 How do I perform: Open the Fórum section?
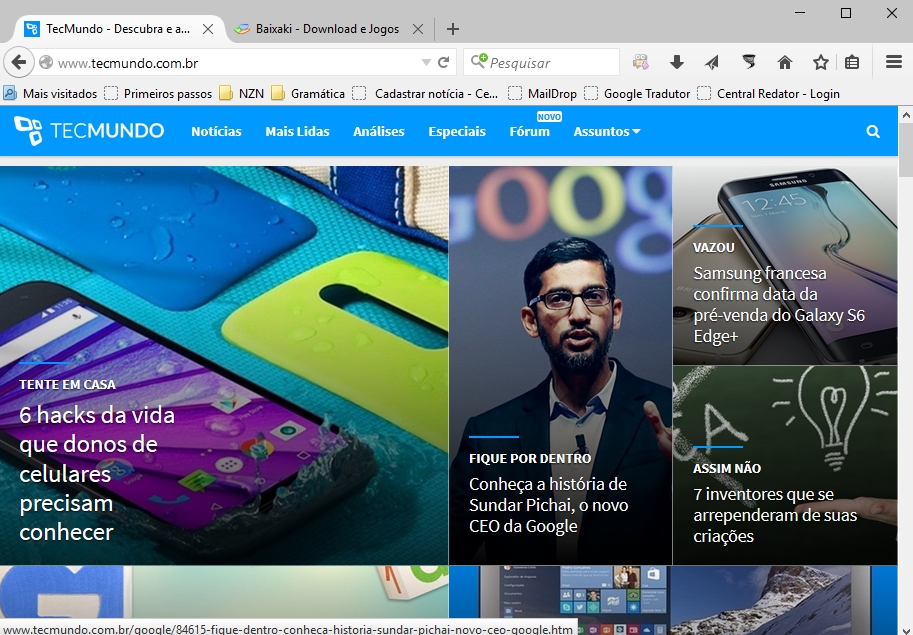[x=529, y=132]
